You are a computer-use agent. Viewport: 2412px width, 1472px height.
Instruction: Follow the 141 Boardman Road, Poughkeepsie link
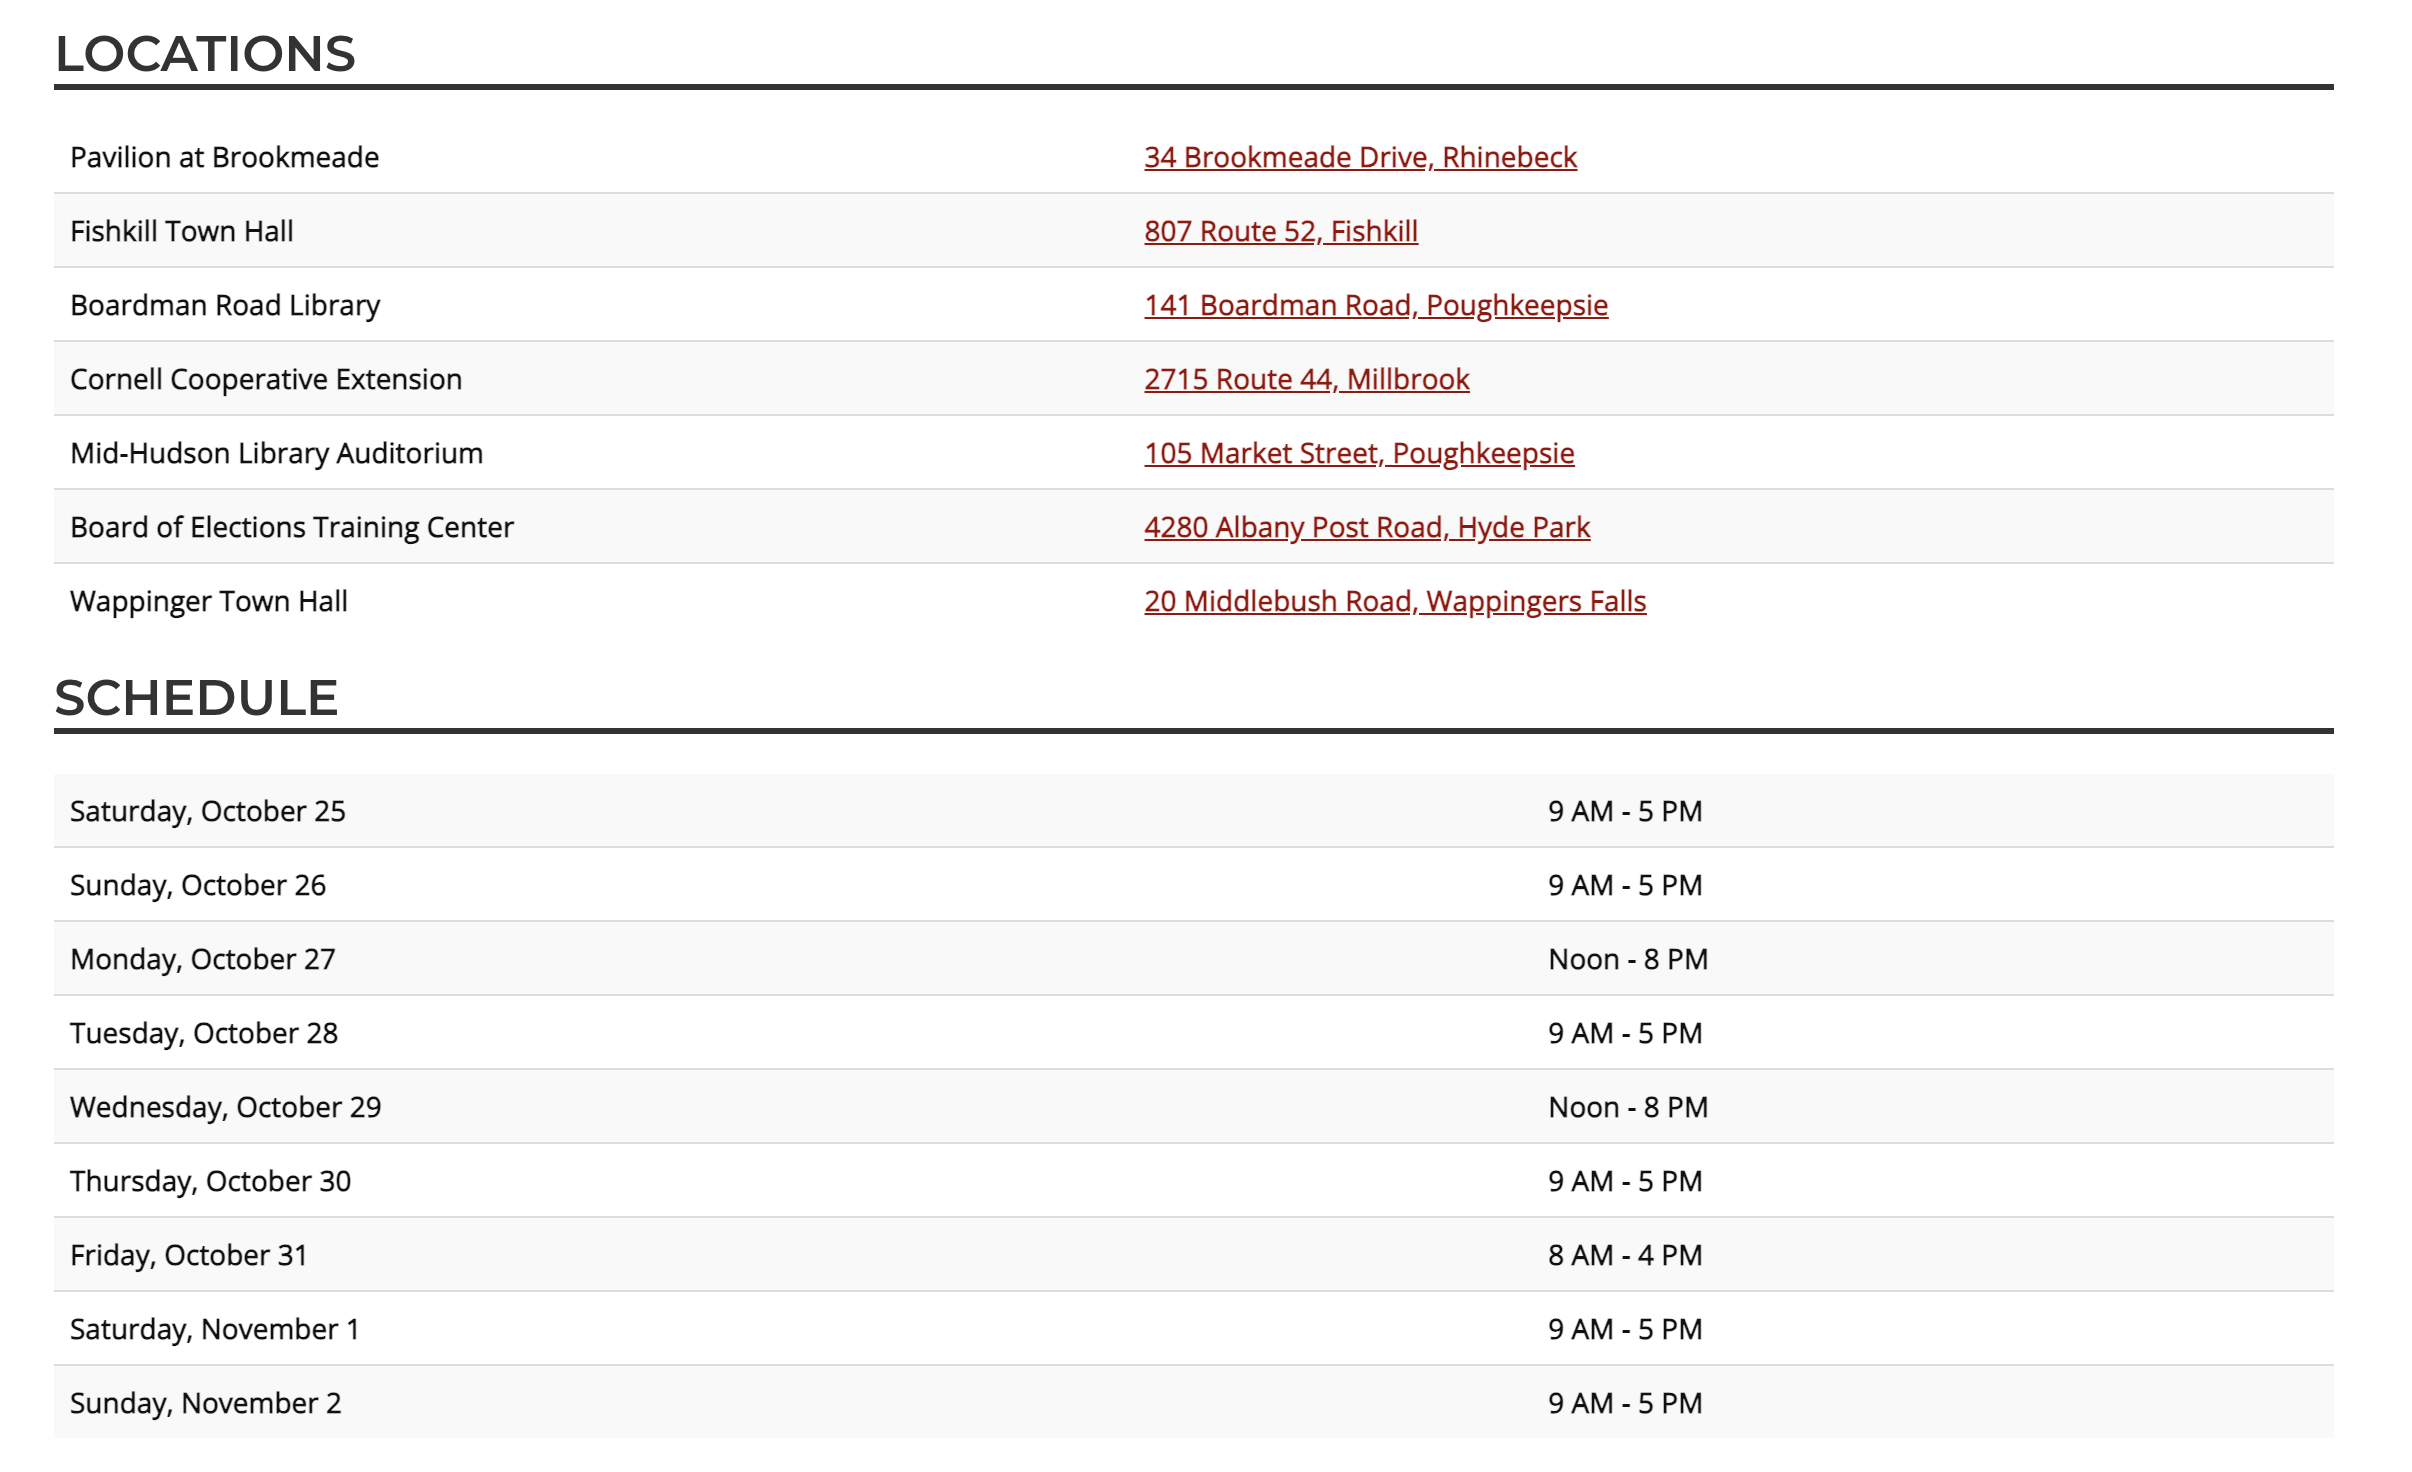tap(1375, 305)
